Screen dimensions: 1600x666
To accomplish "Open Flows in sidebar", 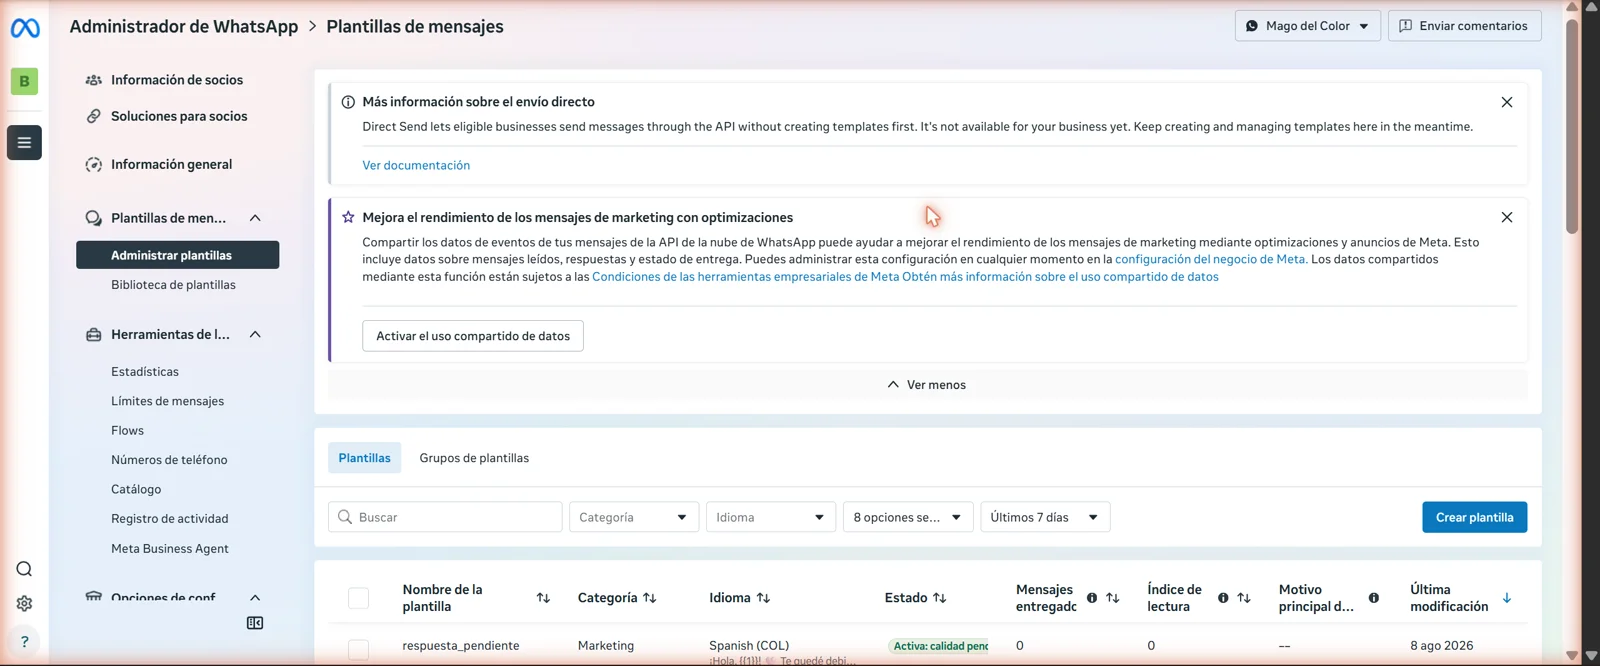I will click(x=128, y=431).
